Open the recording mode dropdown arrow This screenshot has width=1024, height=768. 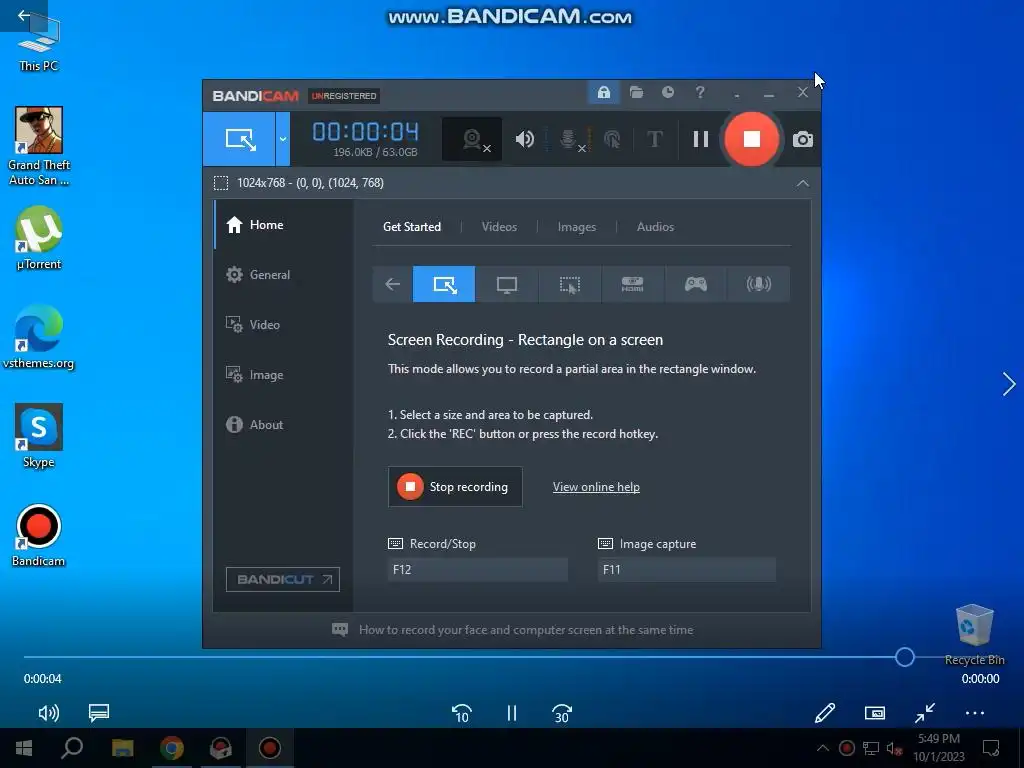click(x=283, y=138)
